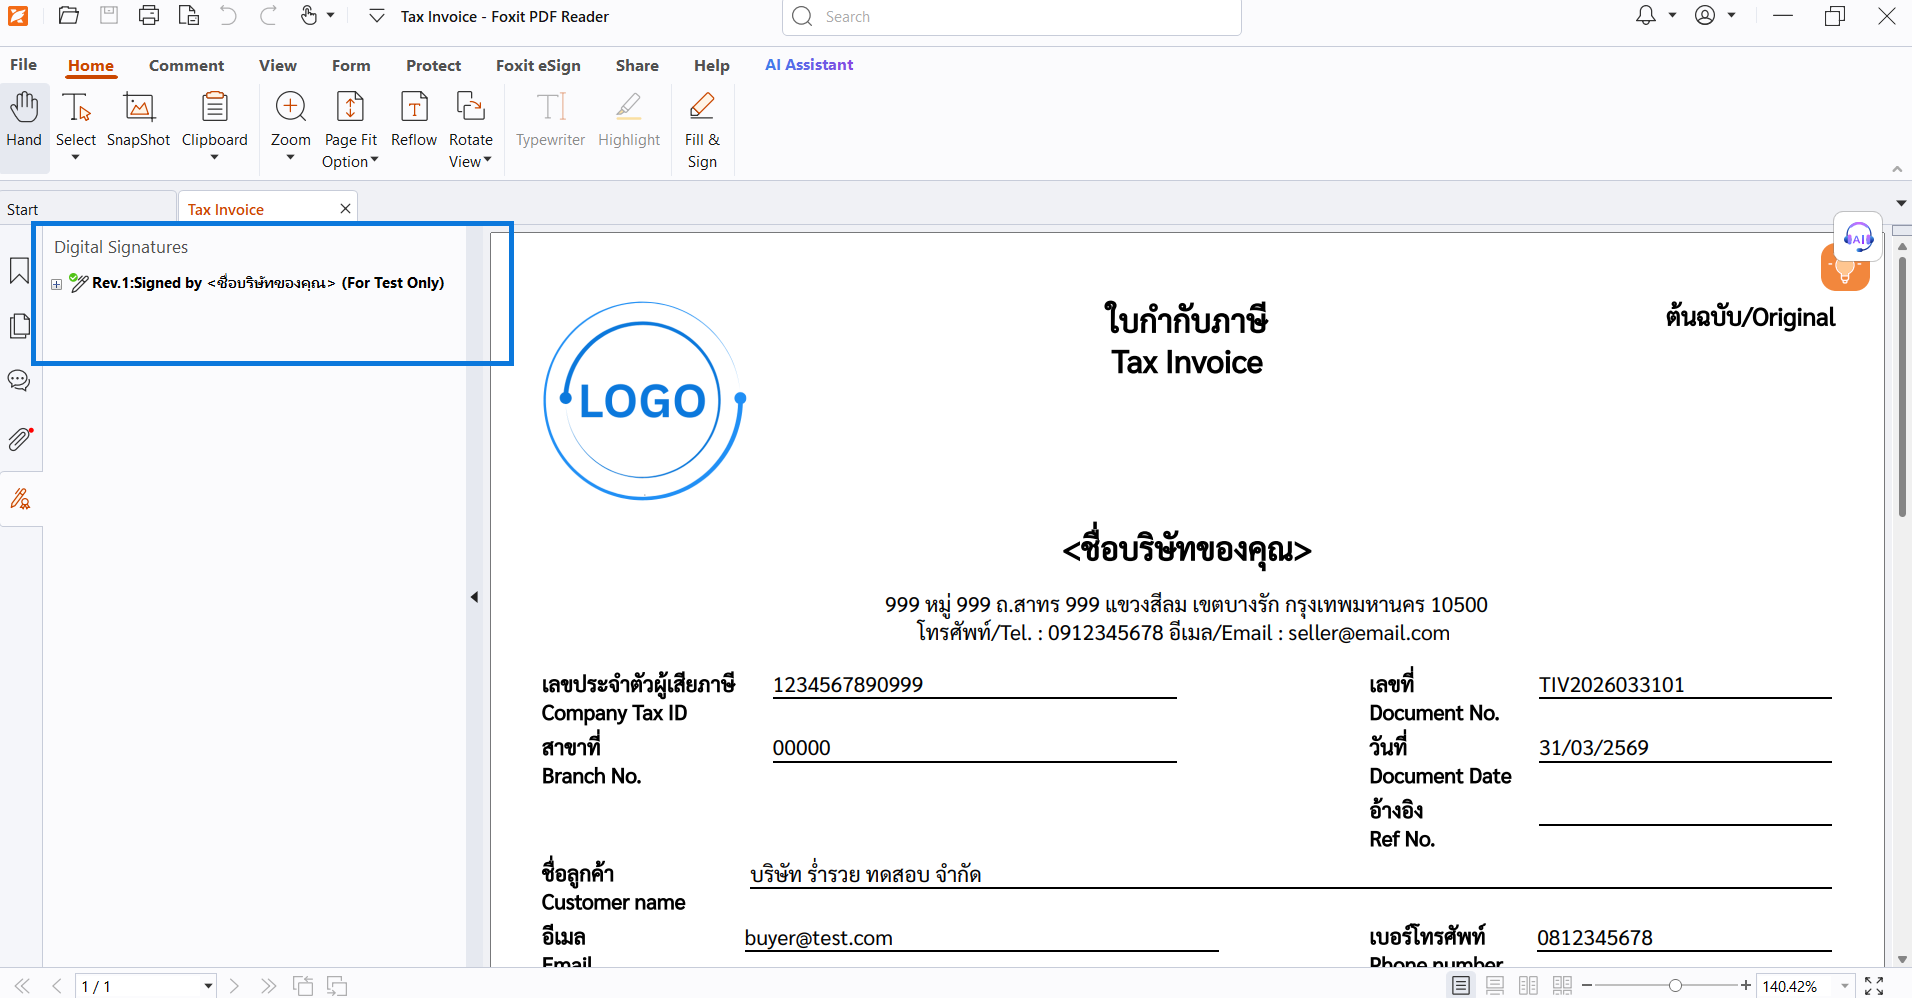
Task: Switch to single page view mode
Action: pos(1461,986)
